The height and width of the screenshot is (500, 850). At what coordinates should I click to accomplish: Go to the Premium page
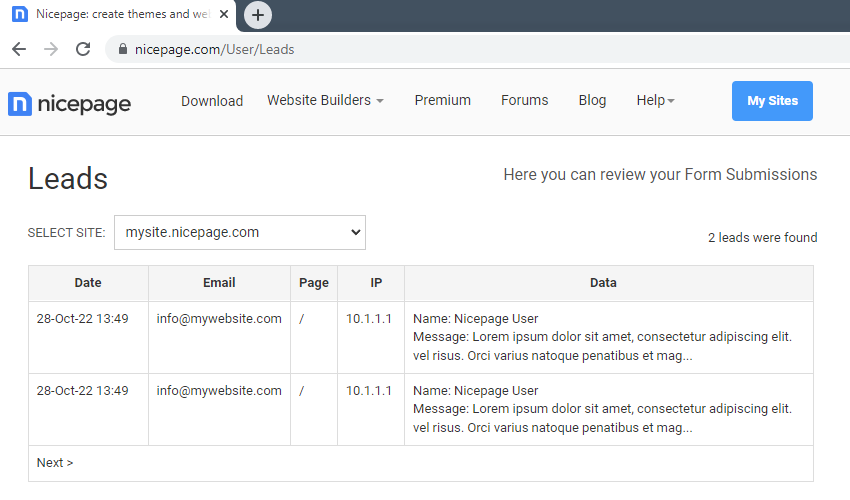[443, 100]
